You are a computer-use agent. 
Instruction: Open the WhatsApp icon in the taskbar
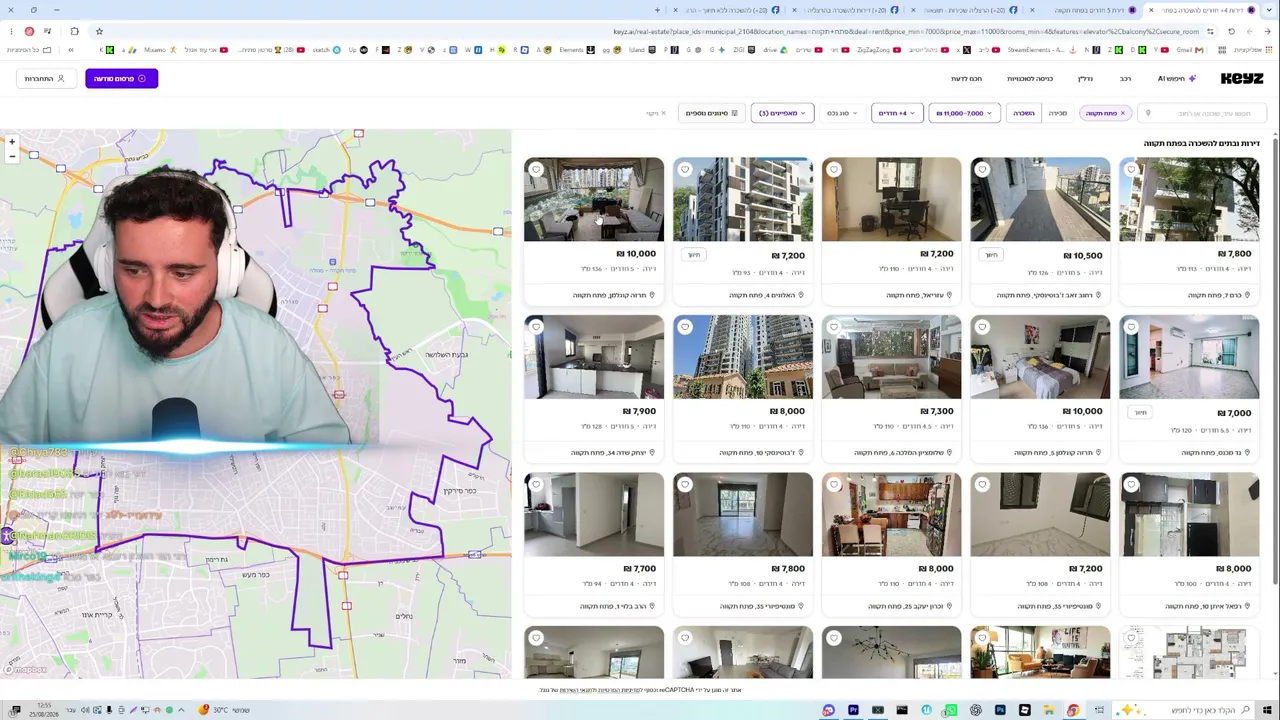coord(951,710)
